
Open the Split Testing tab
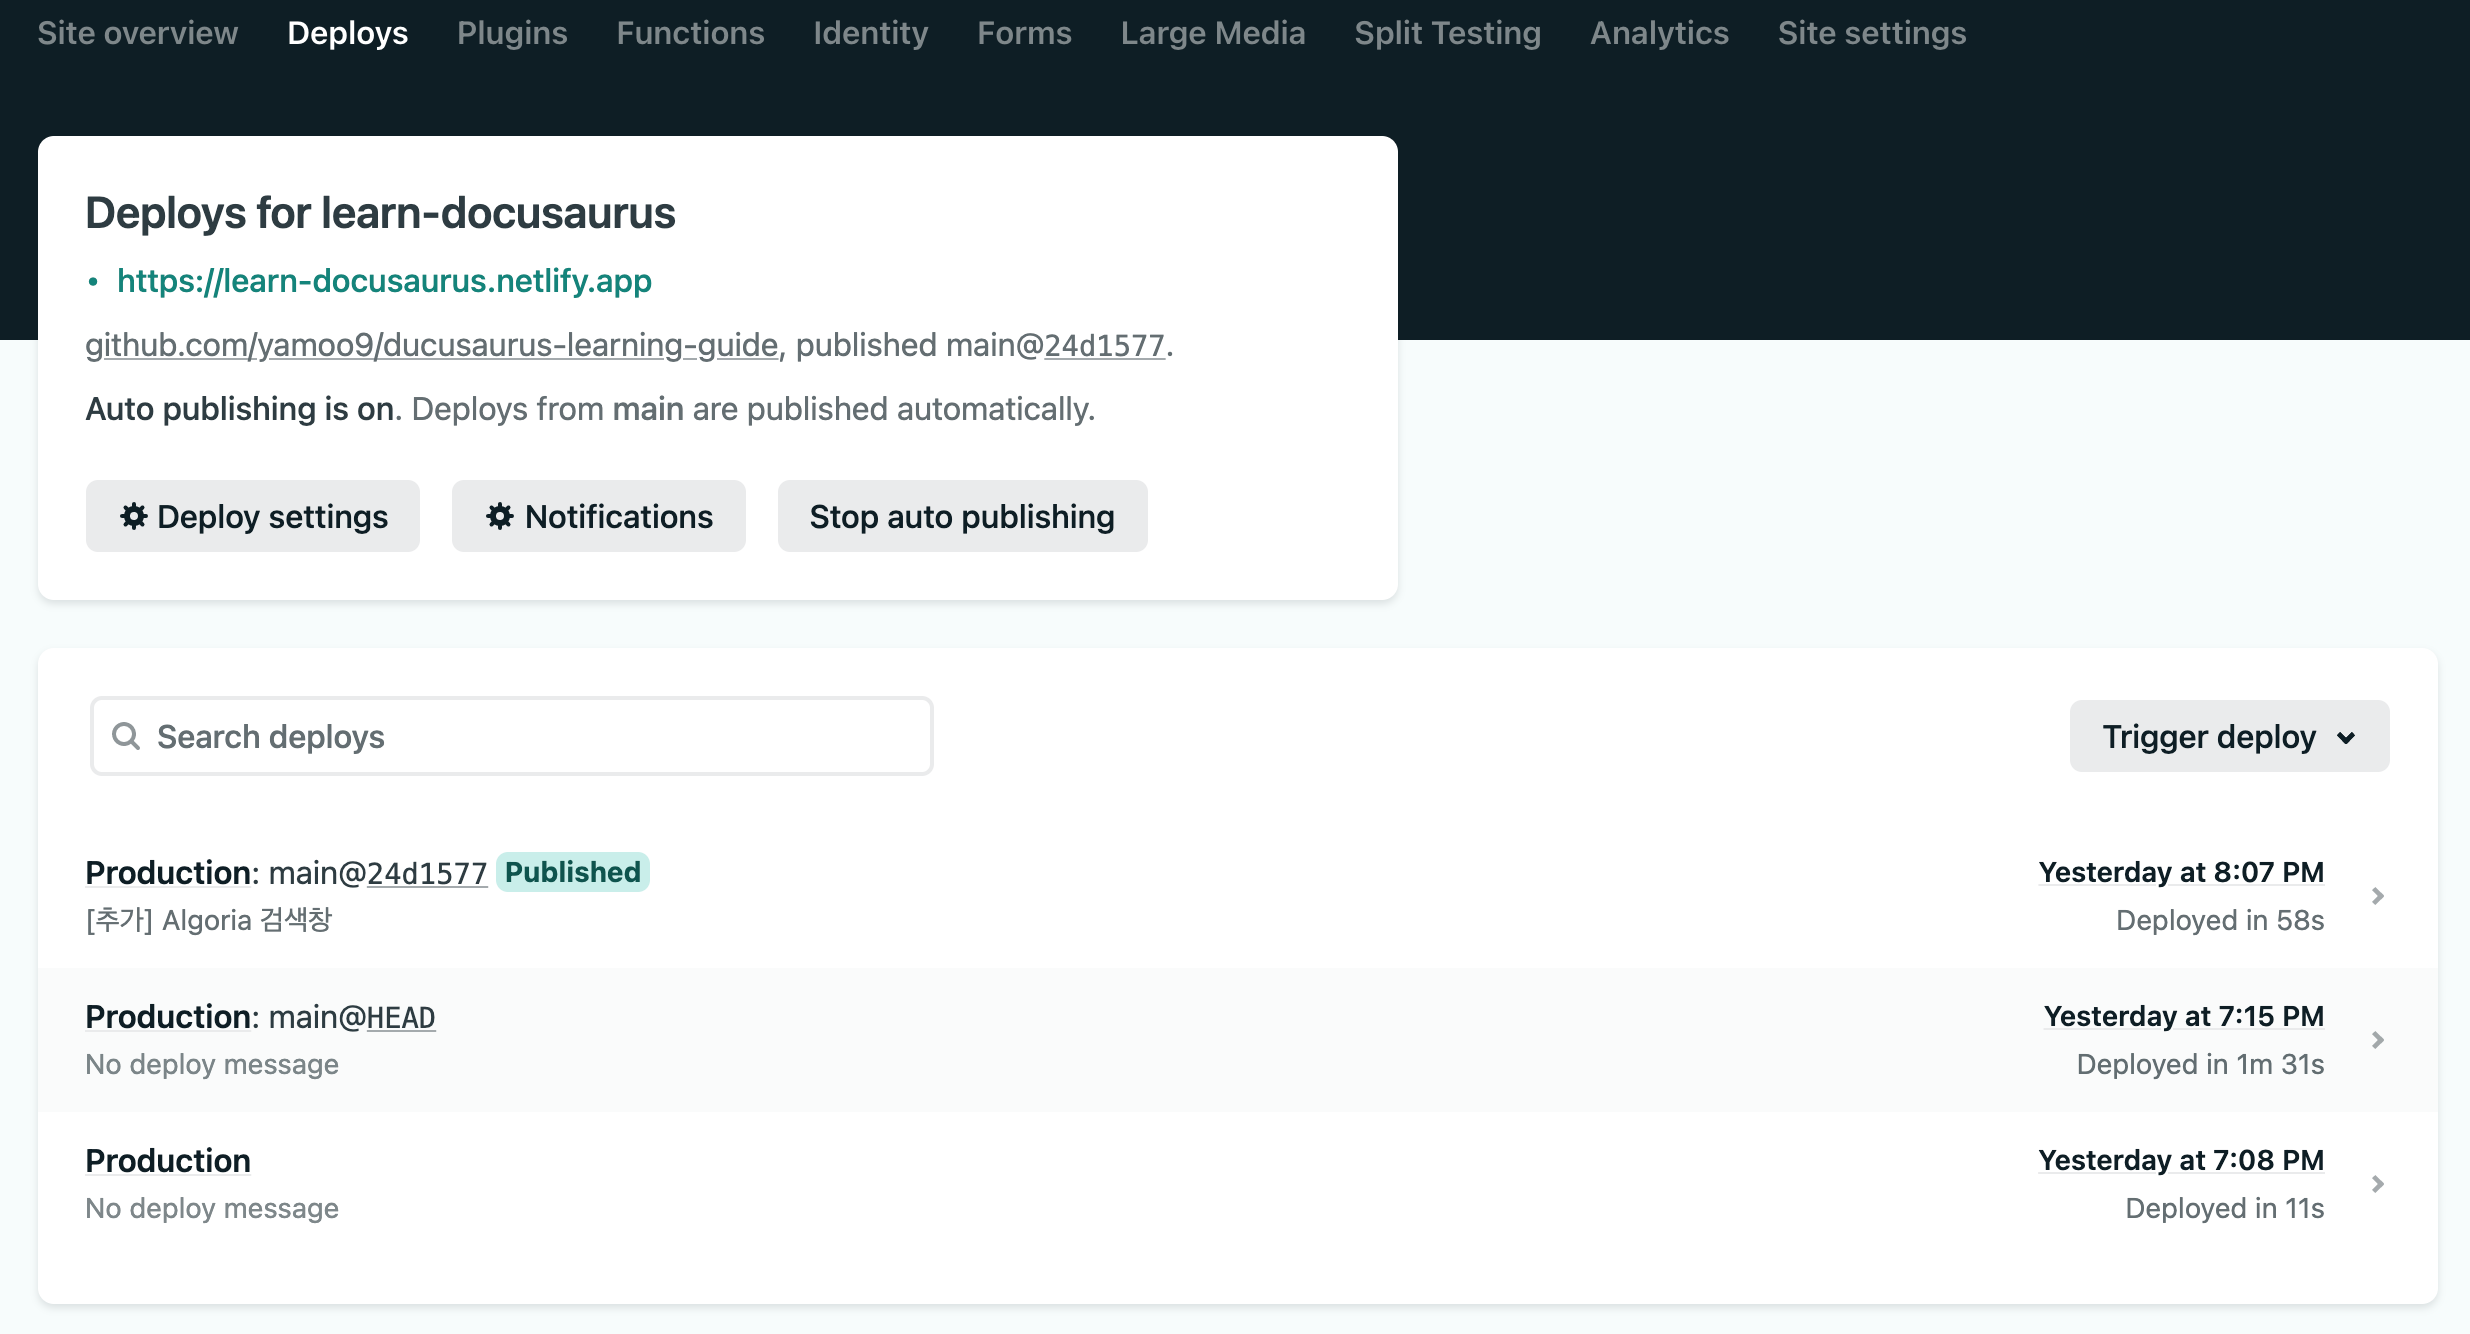tap(1447, 33)
